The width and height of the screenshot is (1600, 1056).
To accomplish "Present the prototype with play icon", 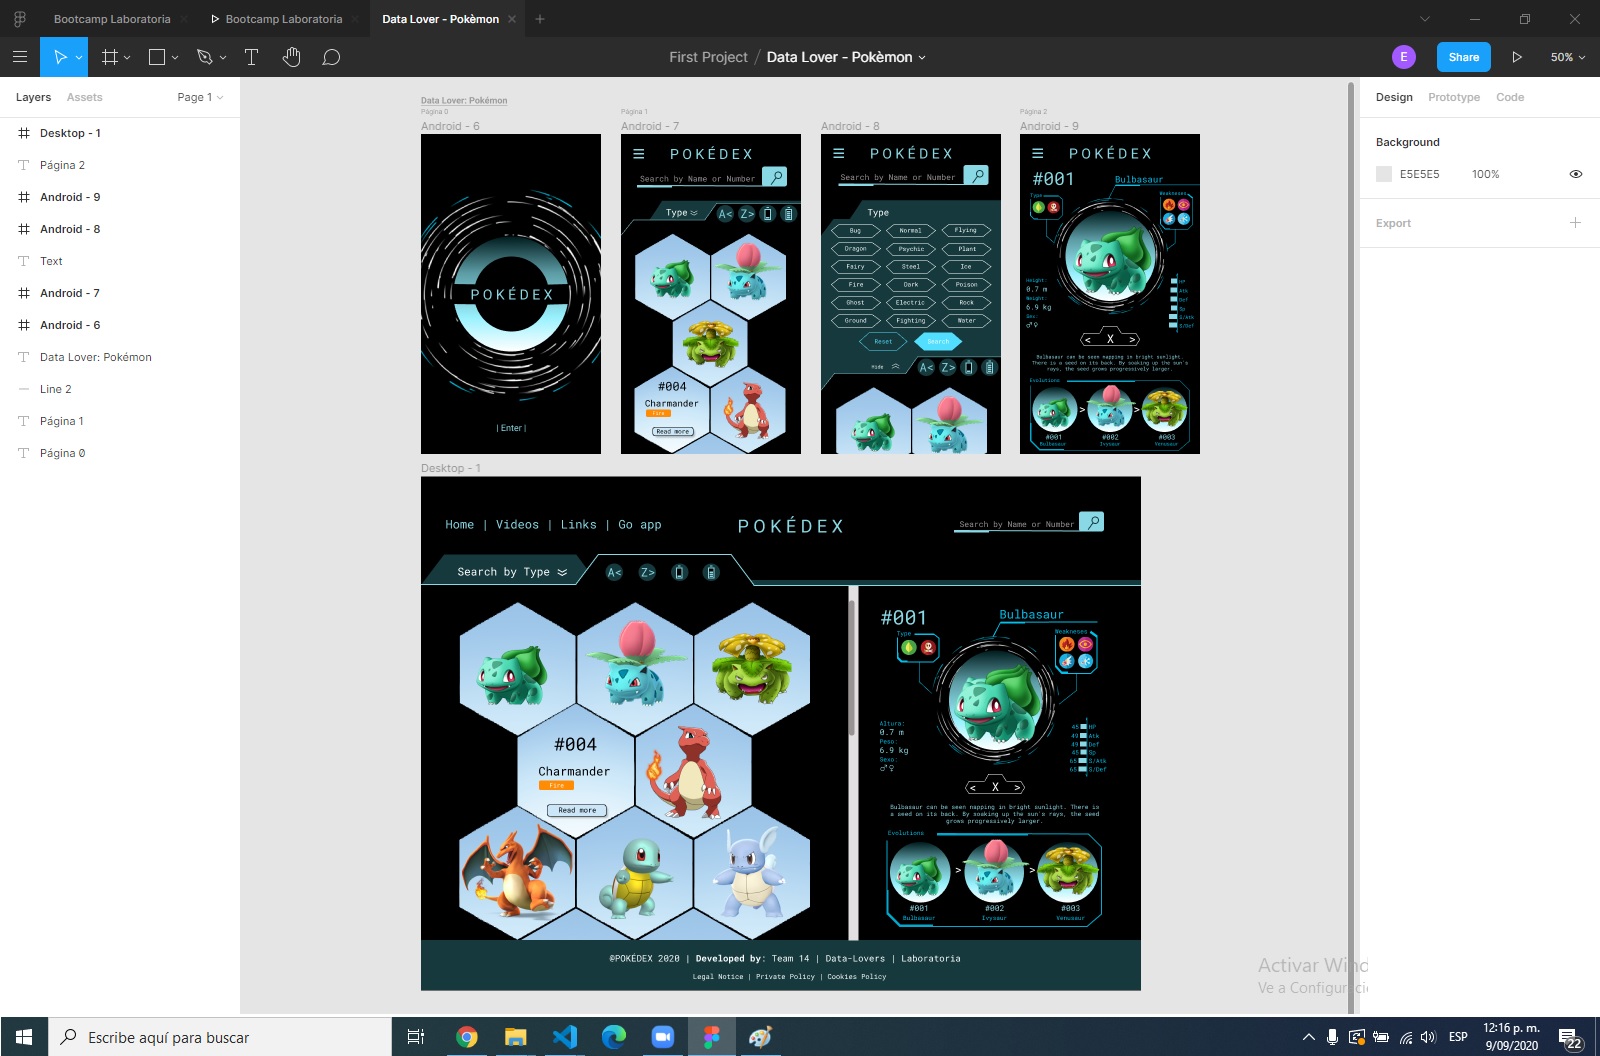I will point(1517,57).
